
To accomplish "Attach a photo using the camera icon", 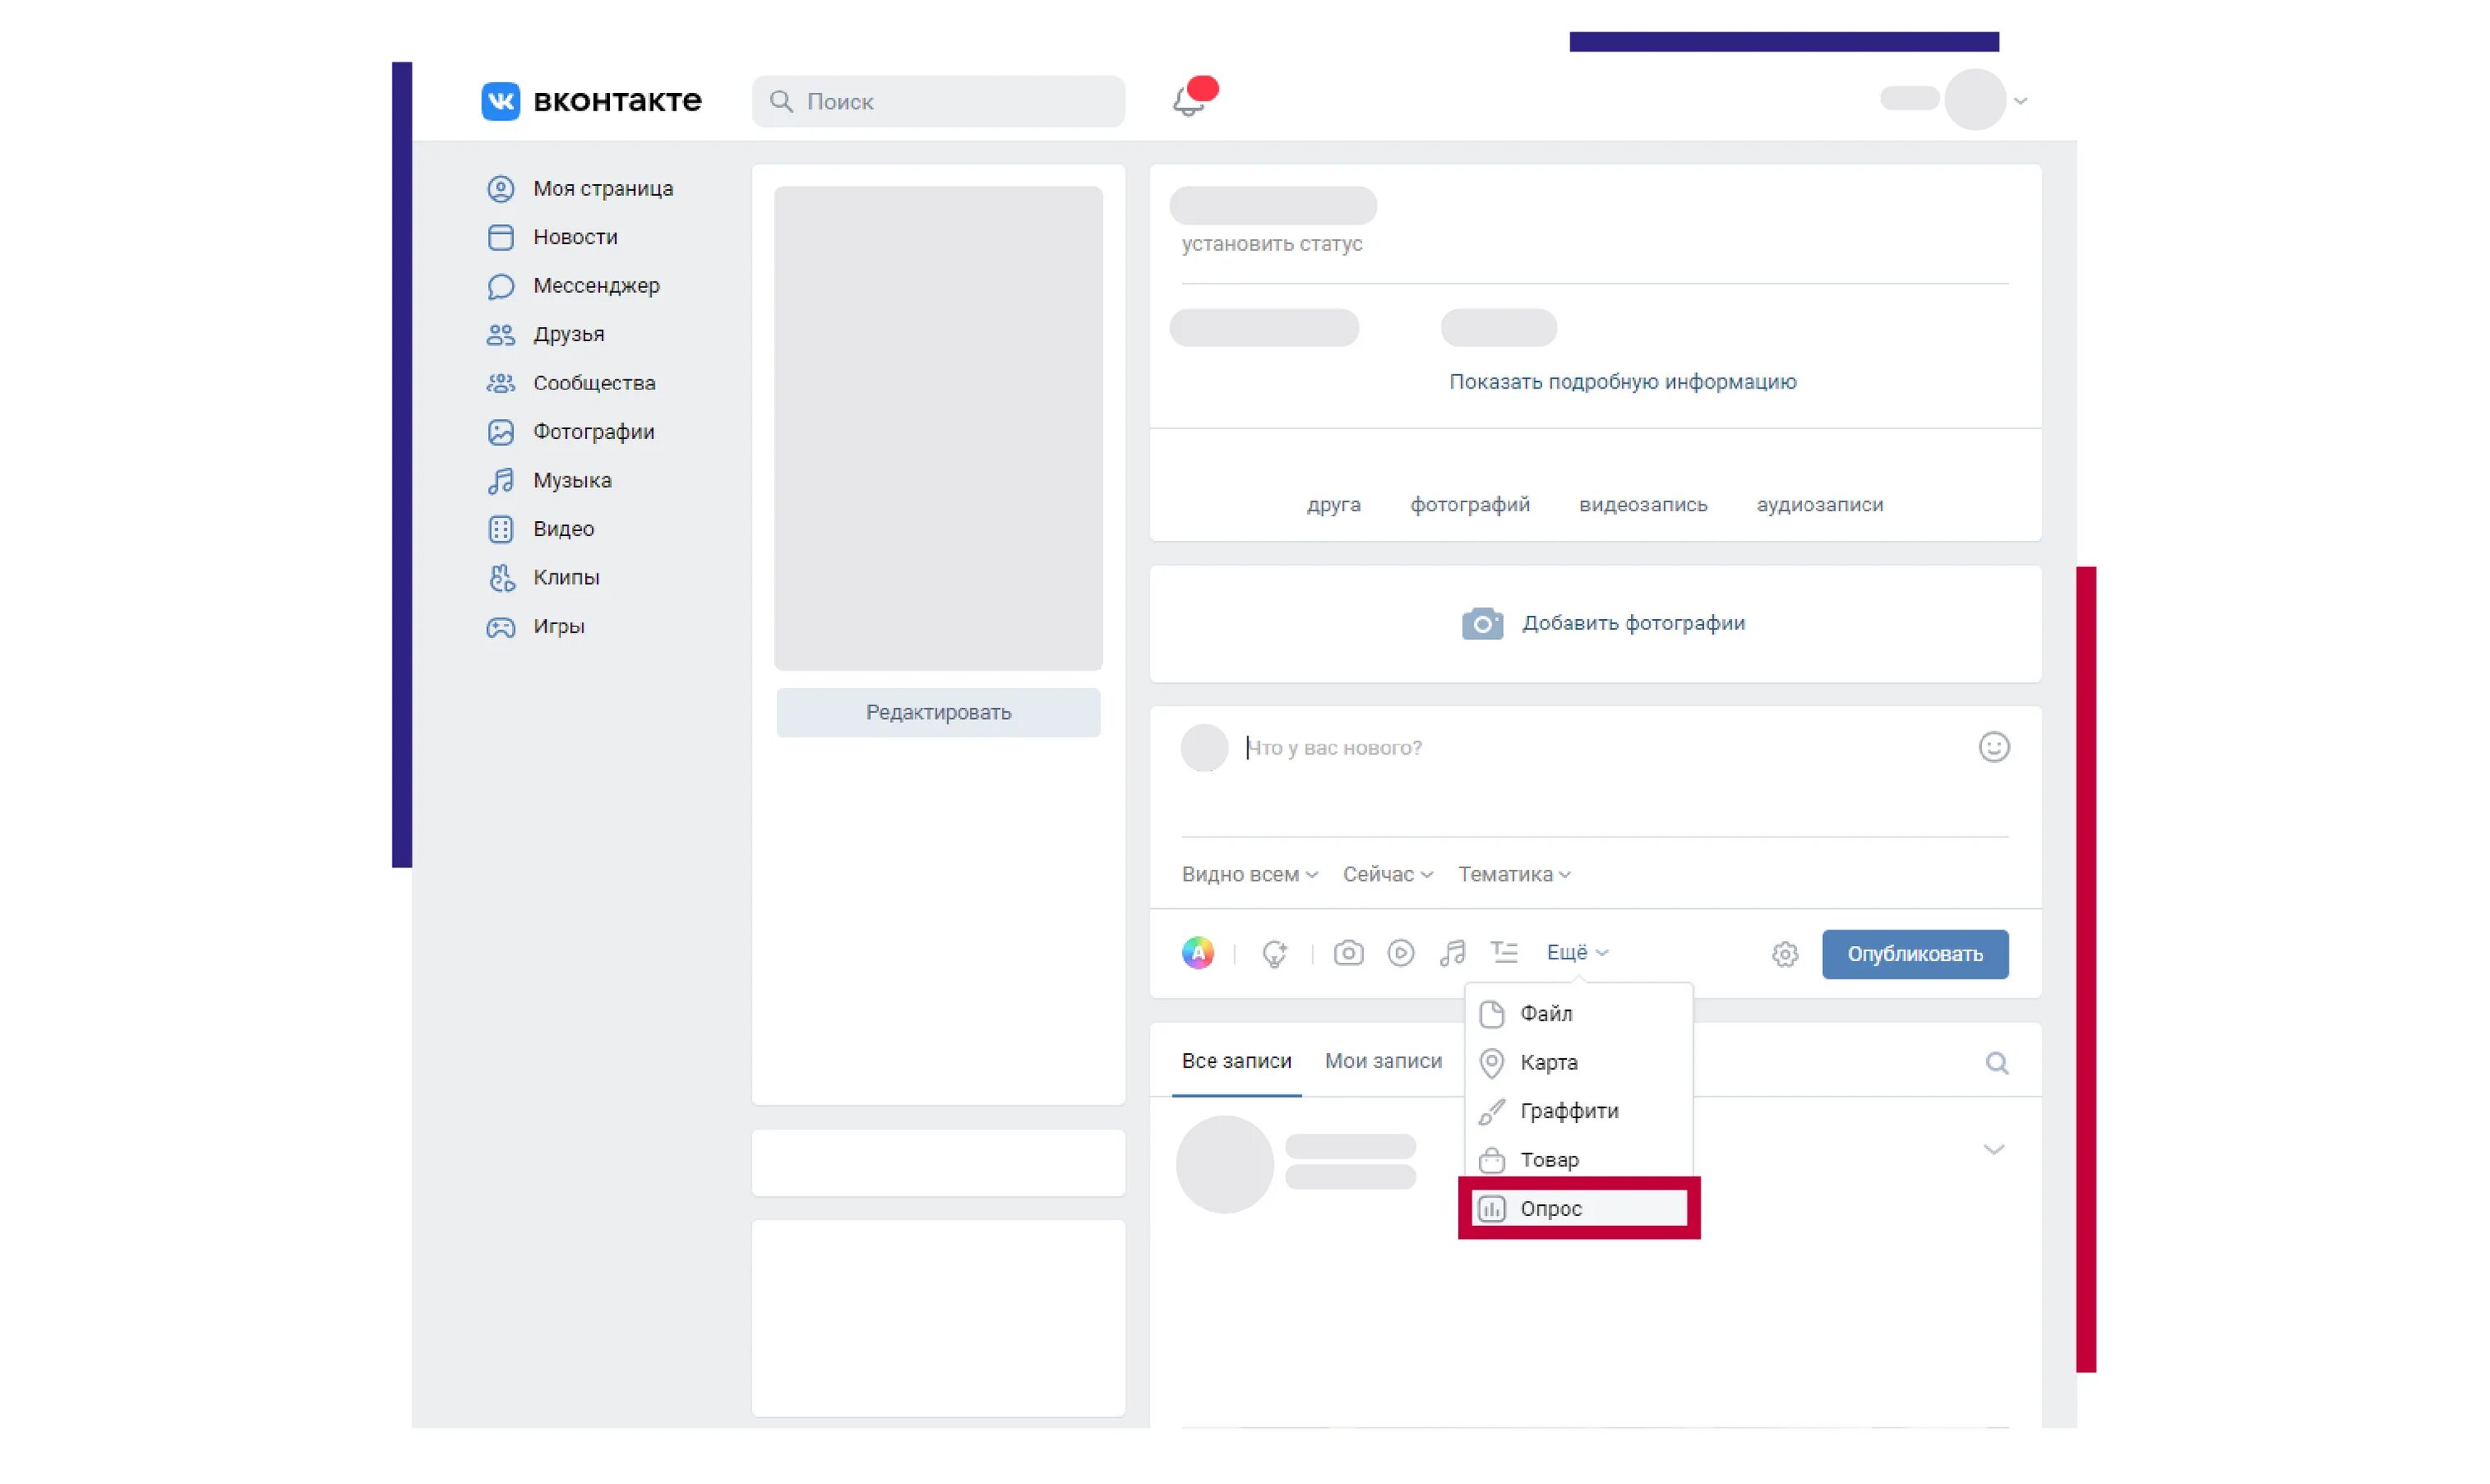I will (1348, 953).
